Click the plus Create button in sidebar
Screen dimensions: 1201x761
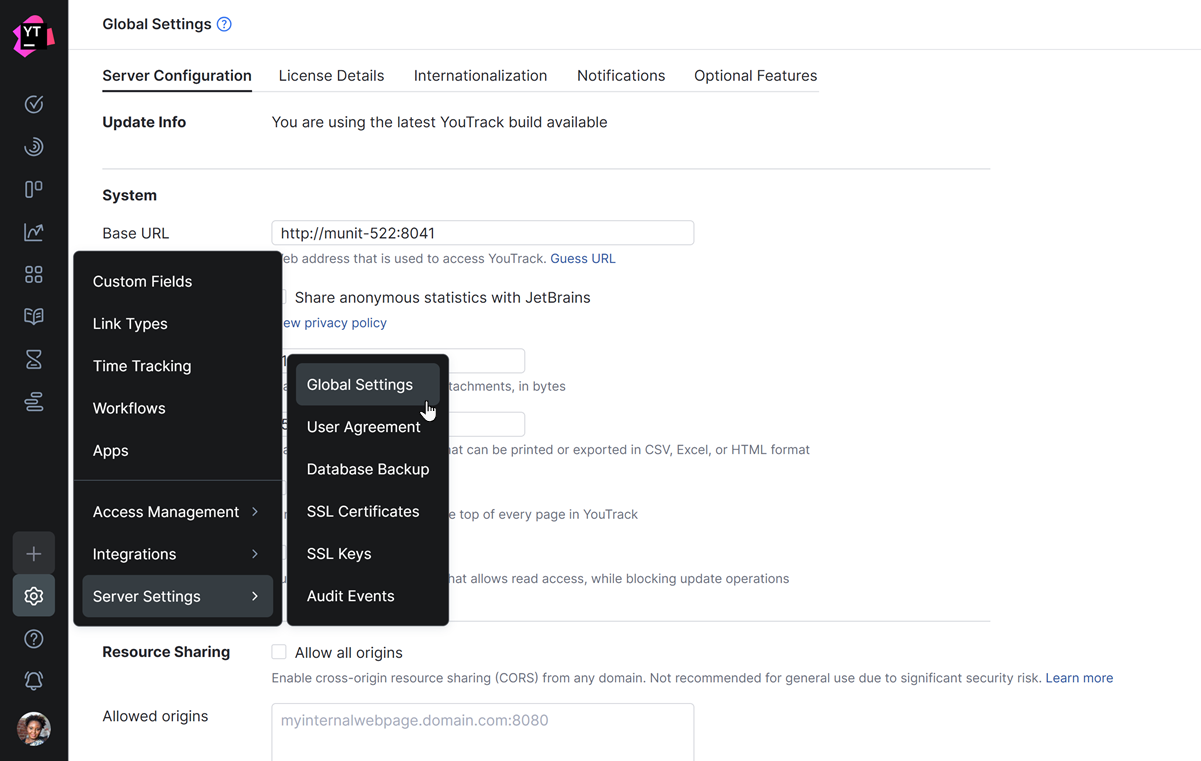tap(34, 553)
